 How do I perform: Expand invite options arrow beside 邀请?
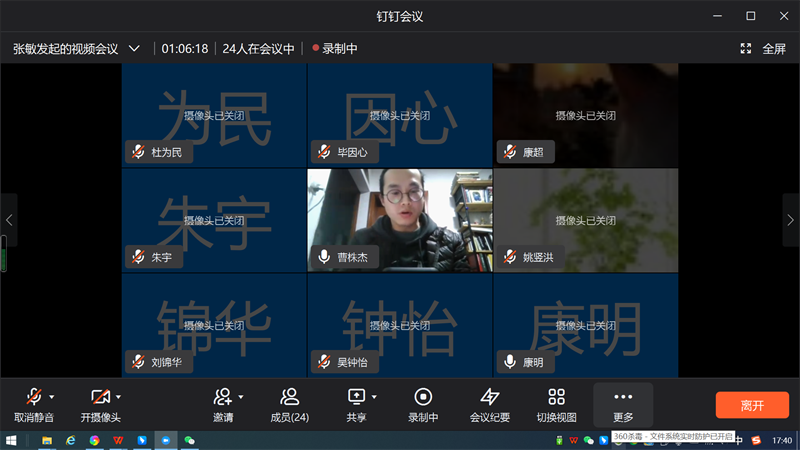point(241,397)
